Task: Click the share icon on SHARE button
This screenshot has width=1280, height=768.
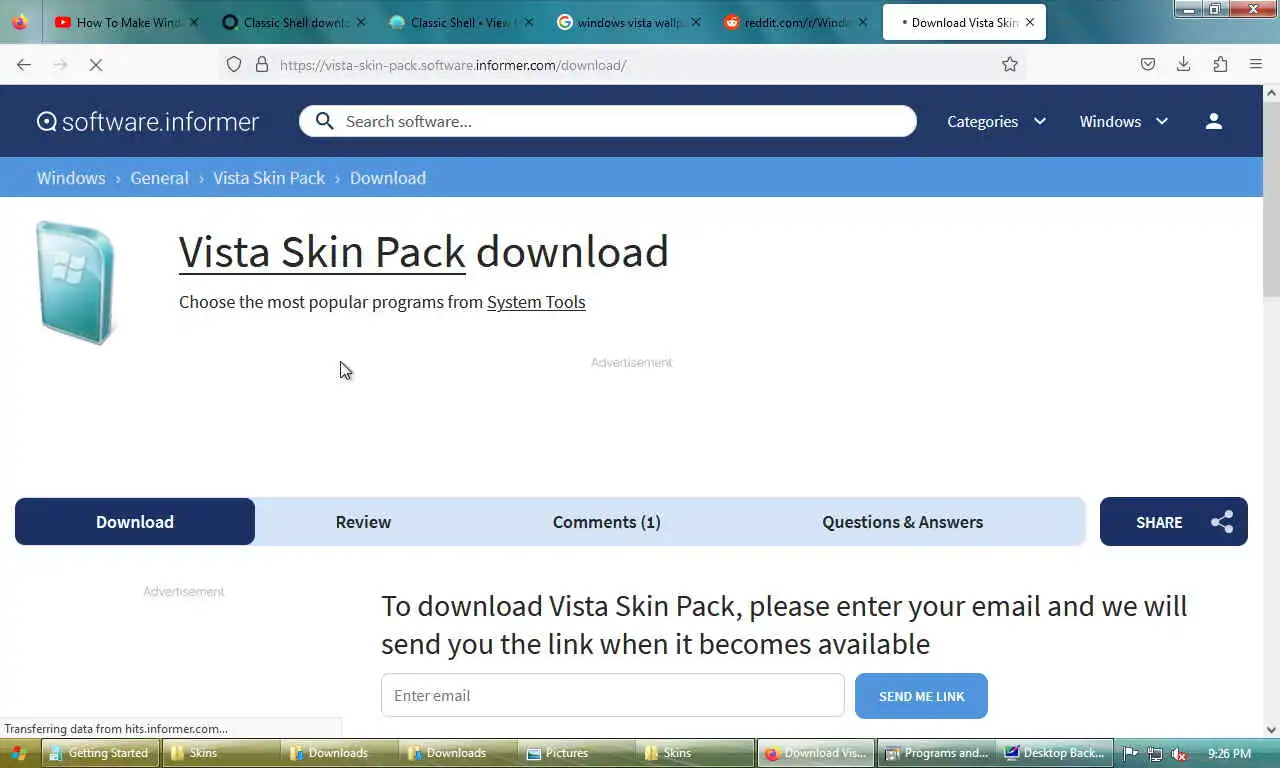Action: (1222, 522)
